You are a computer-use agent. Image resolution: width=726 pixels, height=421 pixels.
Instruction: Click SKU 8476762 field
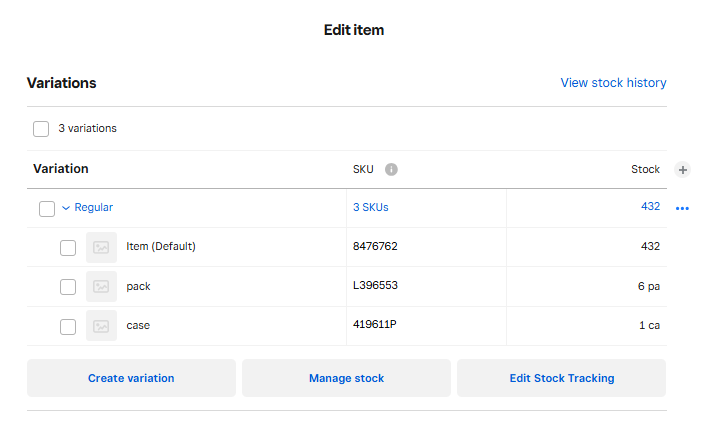425,247
